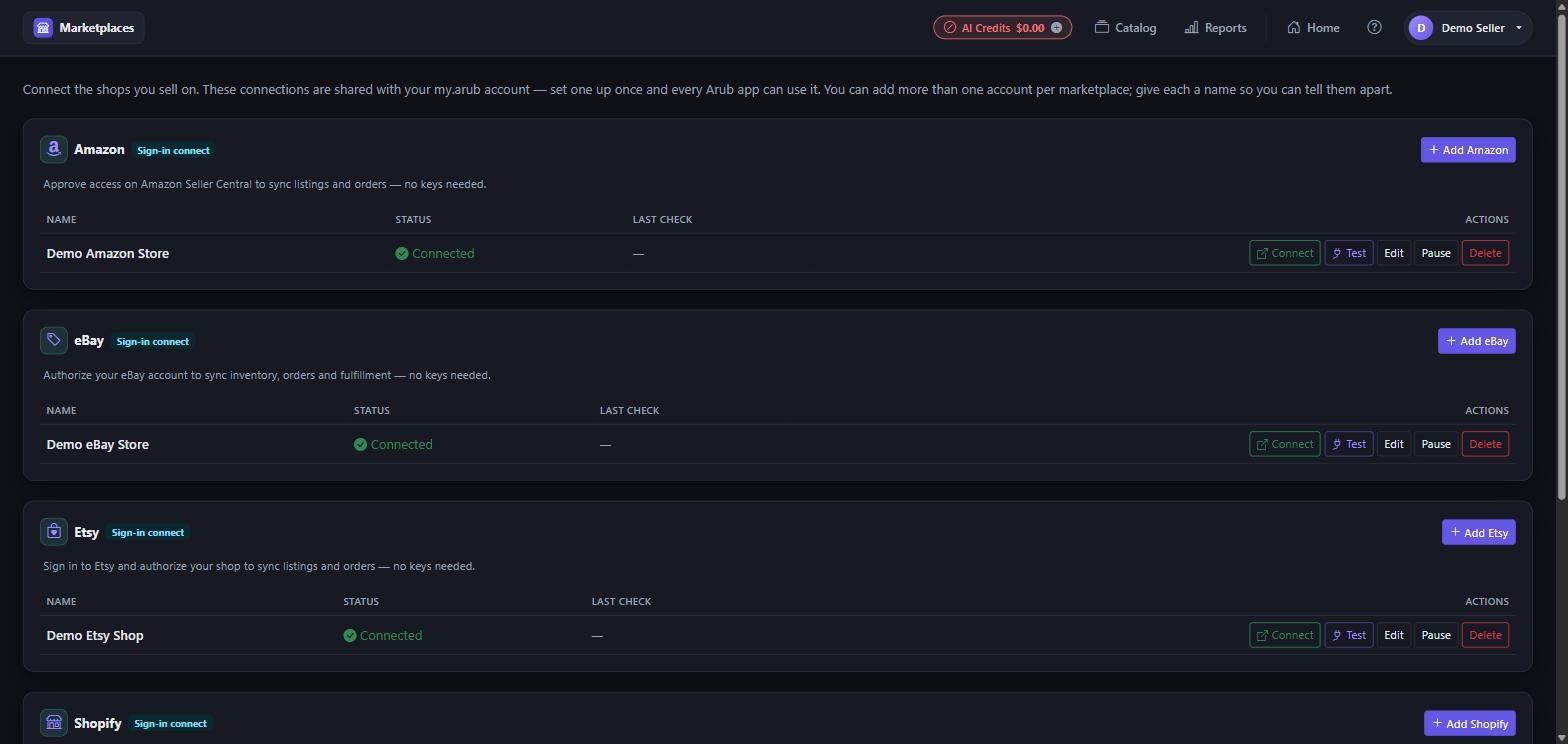Click the Etsy shopping bag icon

click(x=54, y=531)
